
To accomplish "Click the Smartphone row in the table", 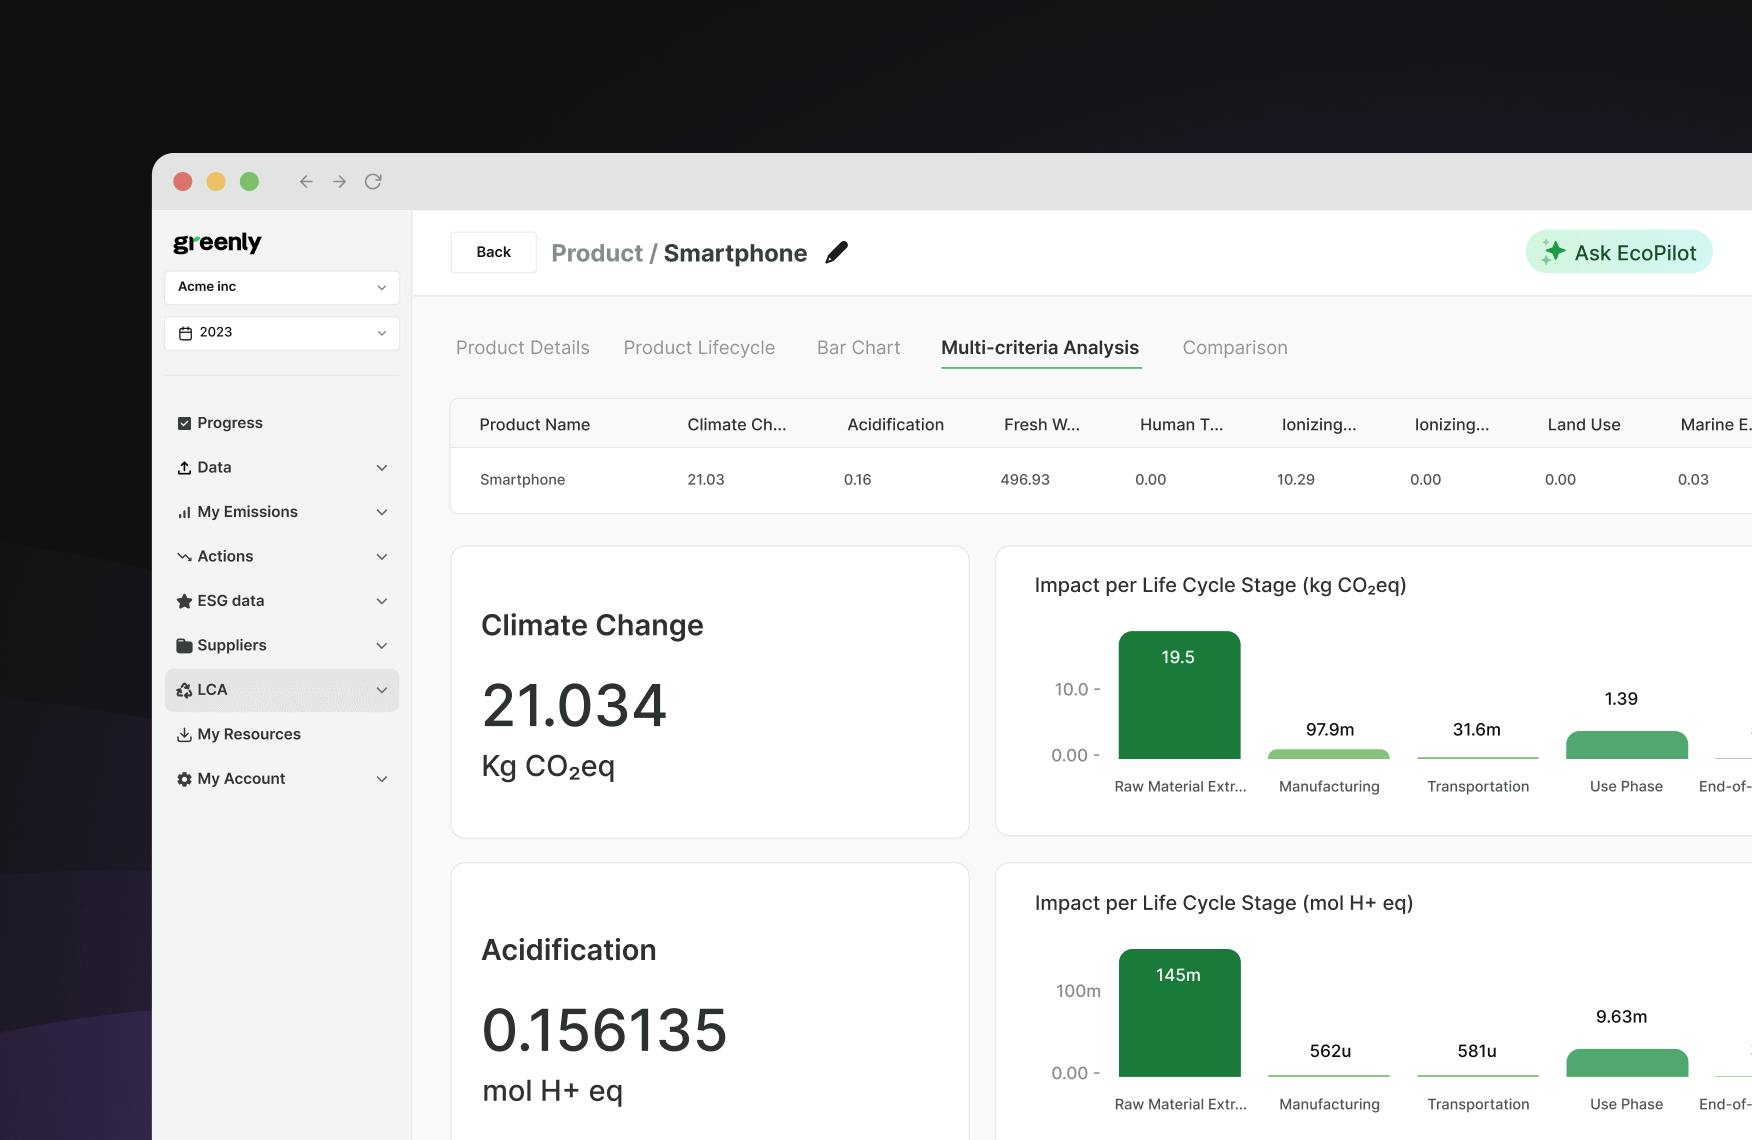I will [x=522, y=480].
